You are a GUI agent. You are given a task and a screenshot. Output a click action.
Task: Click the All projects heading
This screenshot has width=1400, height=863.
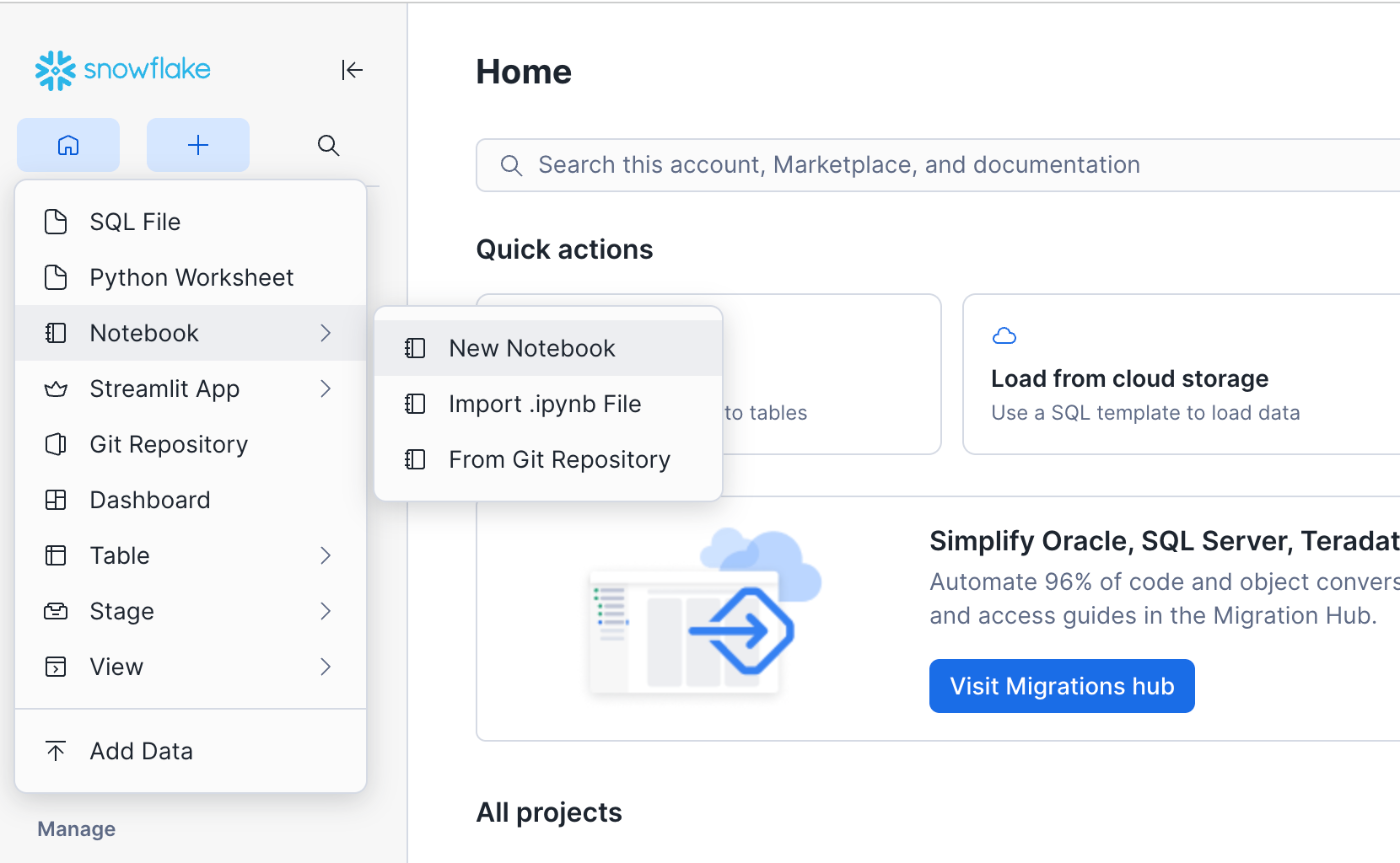549,812
